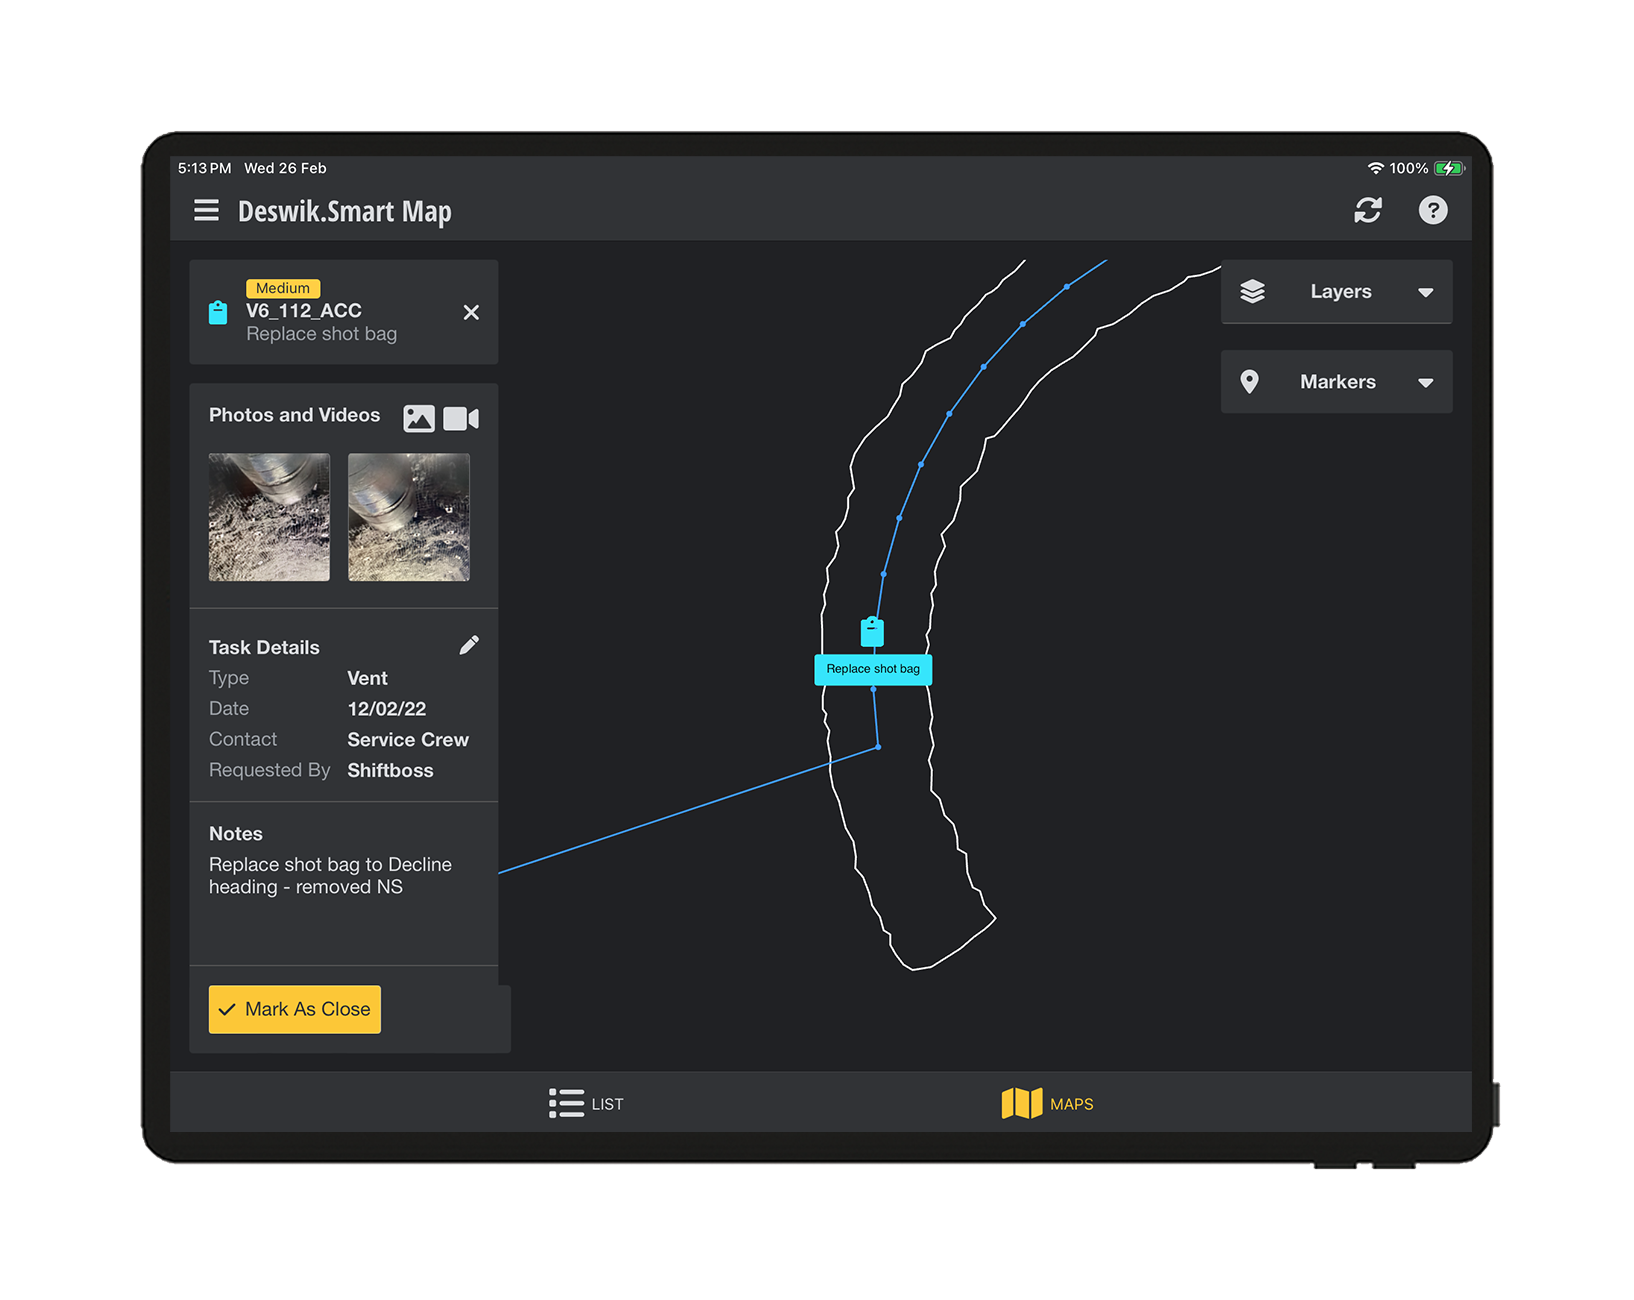Switch to the MAPS tab
This screenshot has width=1634, height=1300.
click(x=1047, y=1103)
